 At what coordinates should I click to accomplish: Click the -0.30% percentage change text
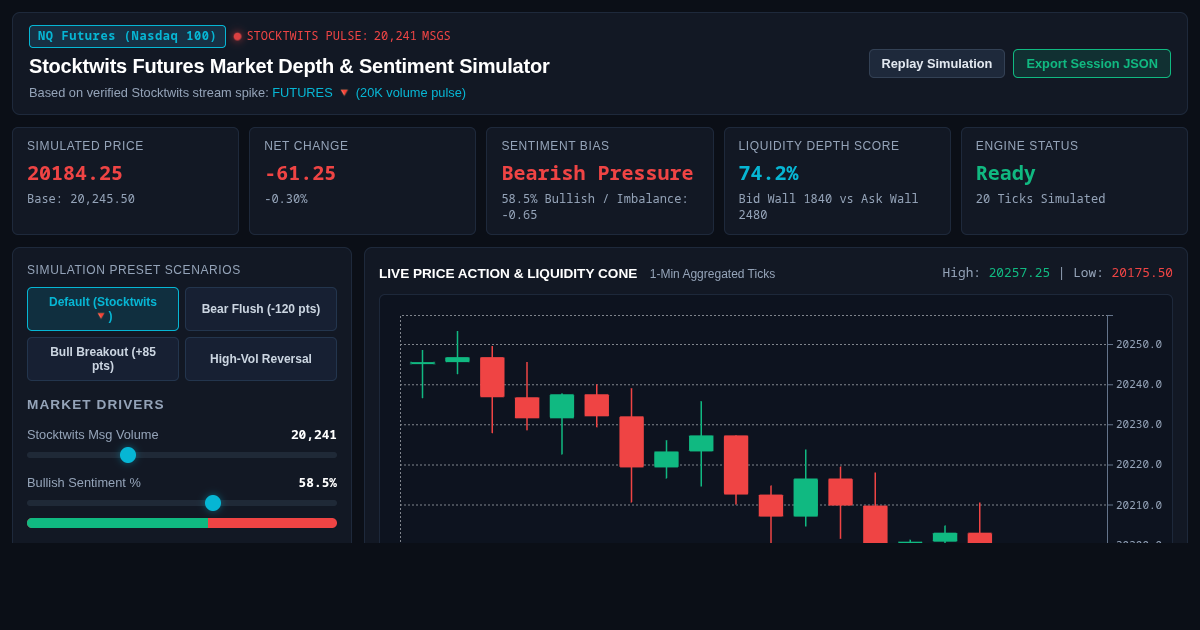coord(286,199)
